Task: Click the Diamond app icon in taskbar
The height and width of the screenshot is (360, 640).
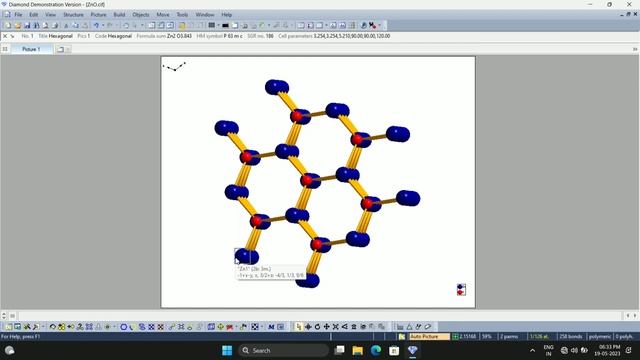Action: coord(412,350)
